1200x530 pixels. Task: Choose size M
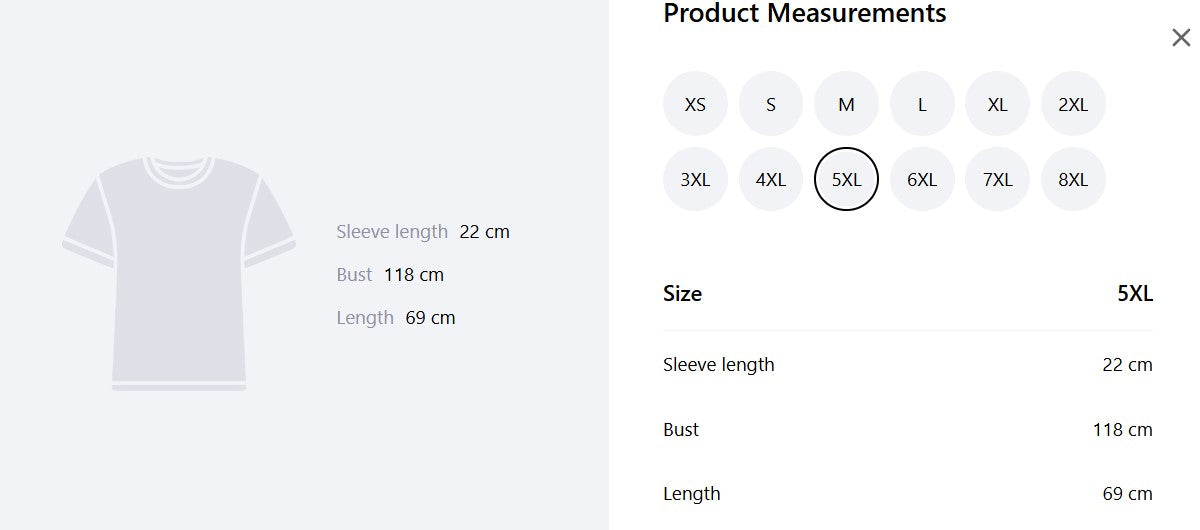pyautogui.click(x=846, y=104)
